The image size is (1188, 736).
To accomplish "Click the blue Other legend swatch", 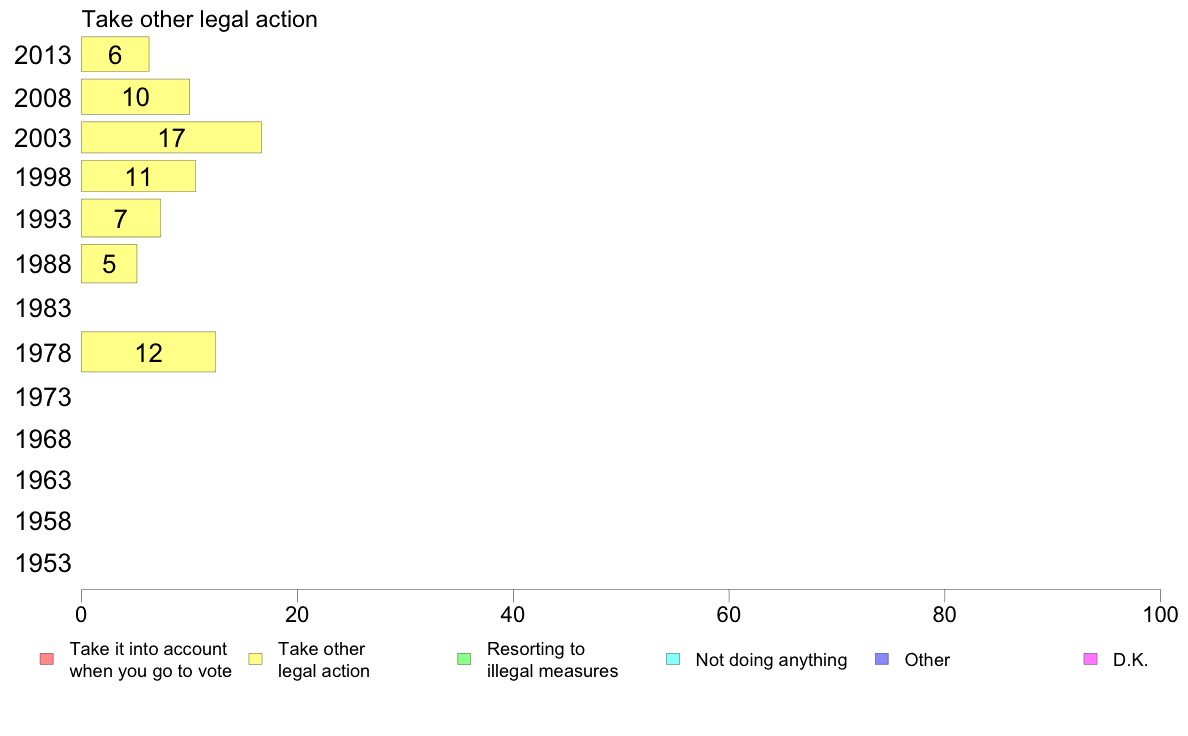I will pyautogui.click(x=882, y=659).
